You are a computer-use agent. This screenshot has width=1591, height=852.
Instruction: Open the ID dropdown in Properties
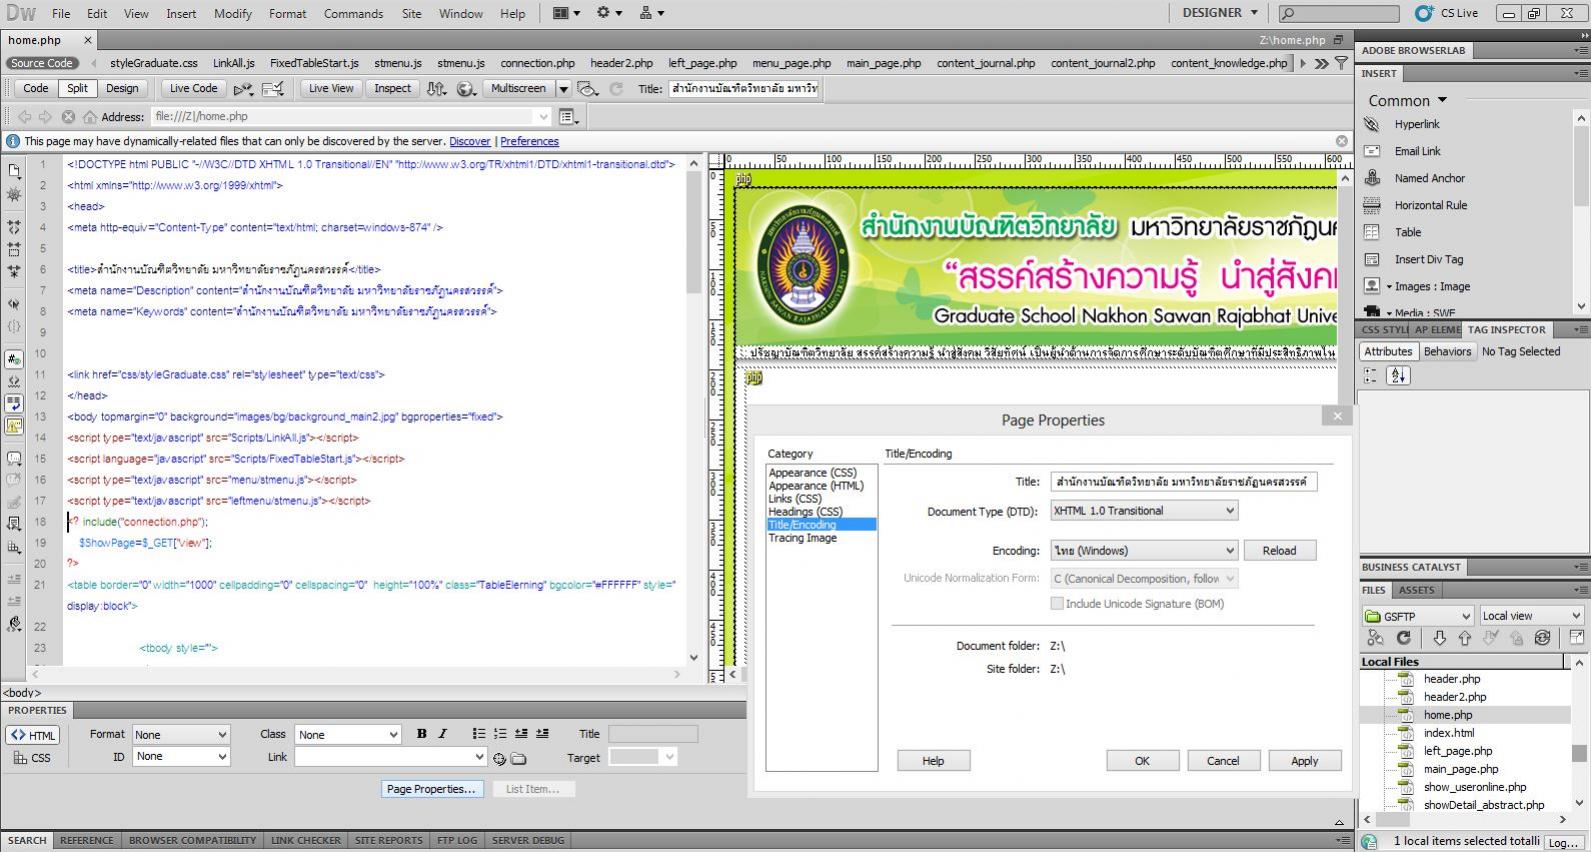tap(181, 757)
